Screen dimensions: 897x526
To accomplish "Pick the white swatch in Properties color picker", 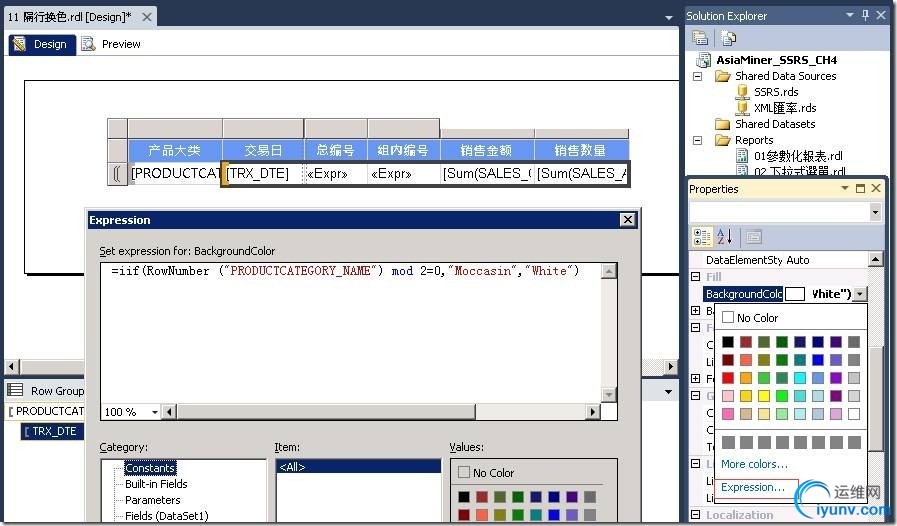I will (x=854, y=413).
